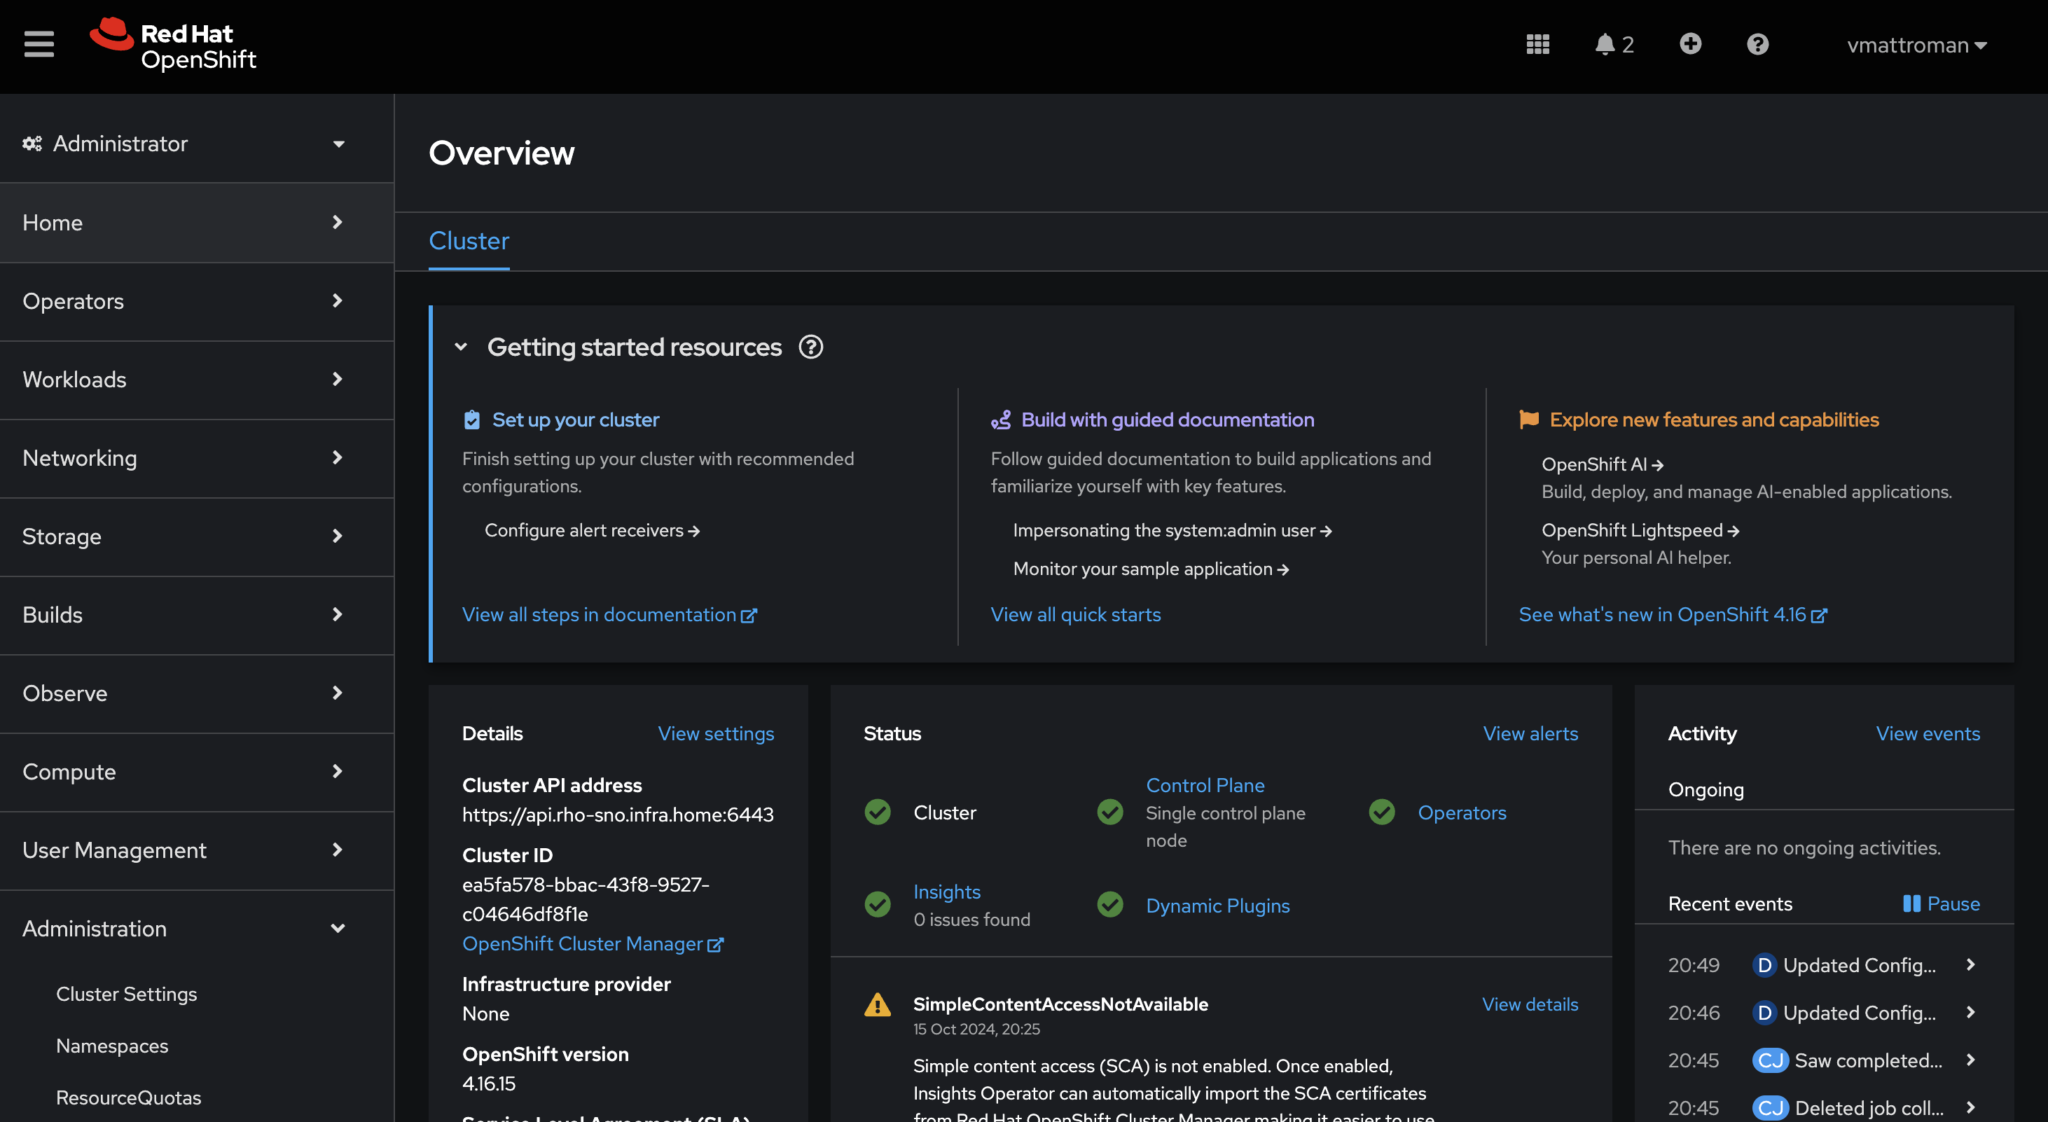2048x1122 pixels.
Task: Open the application launcher grid icon
Action: [x=1537, y=44]
